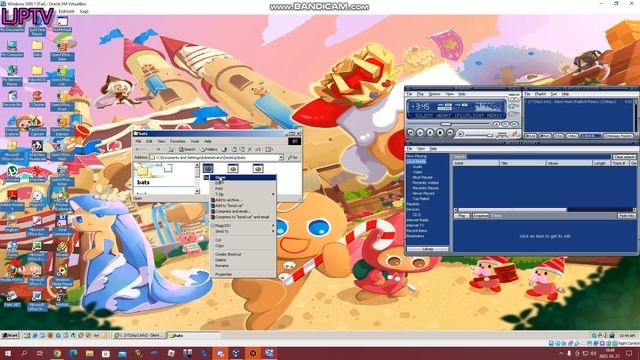Click Winamp's Stop button

(x=440, y=133)
